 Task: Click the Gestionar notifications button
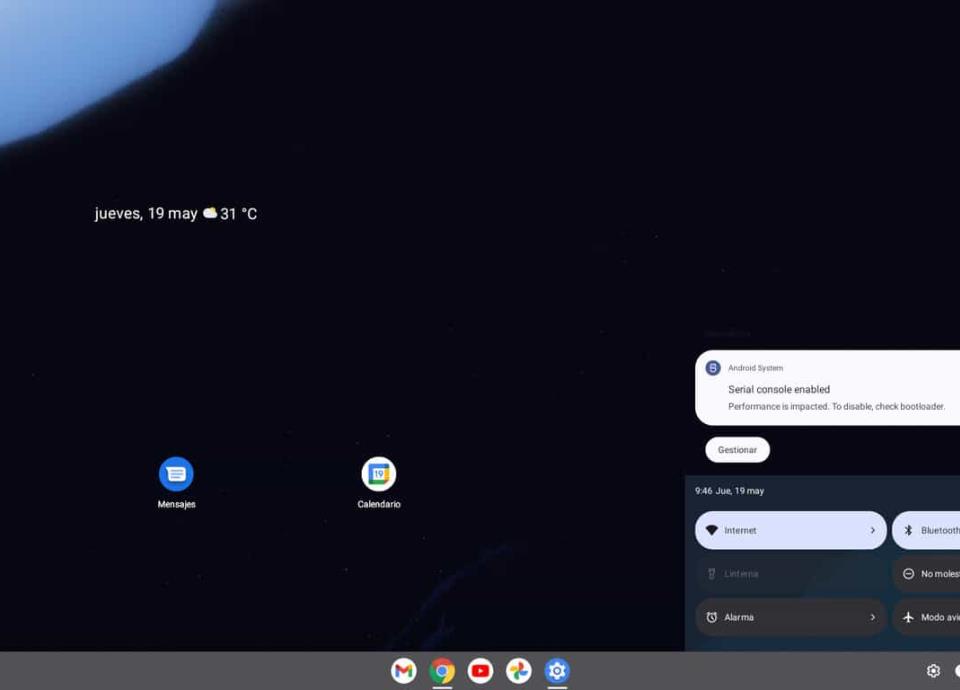pyautogui.click(x=737, y=450)
